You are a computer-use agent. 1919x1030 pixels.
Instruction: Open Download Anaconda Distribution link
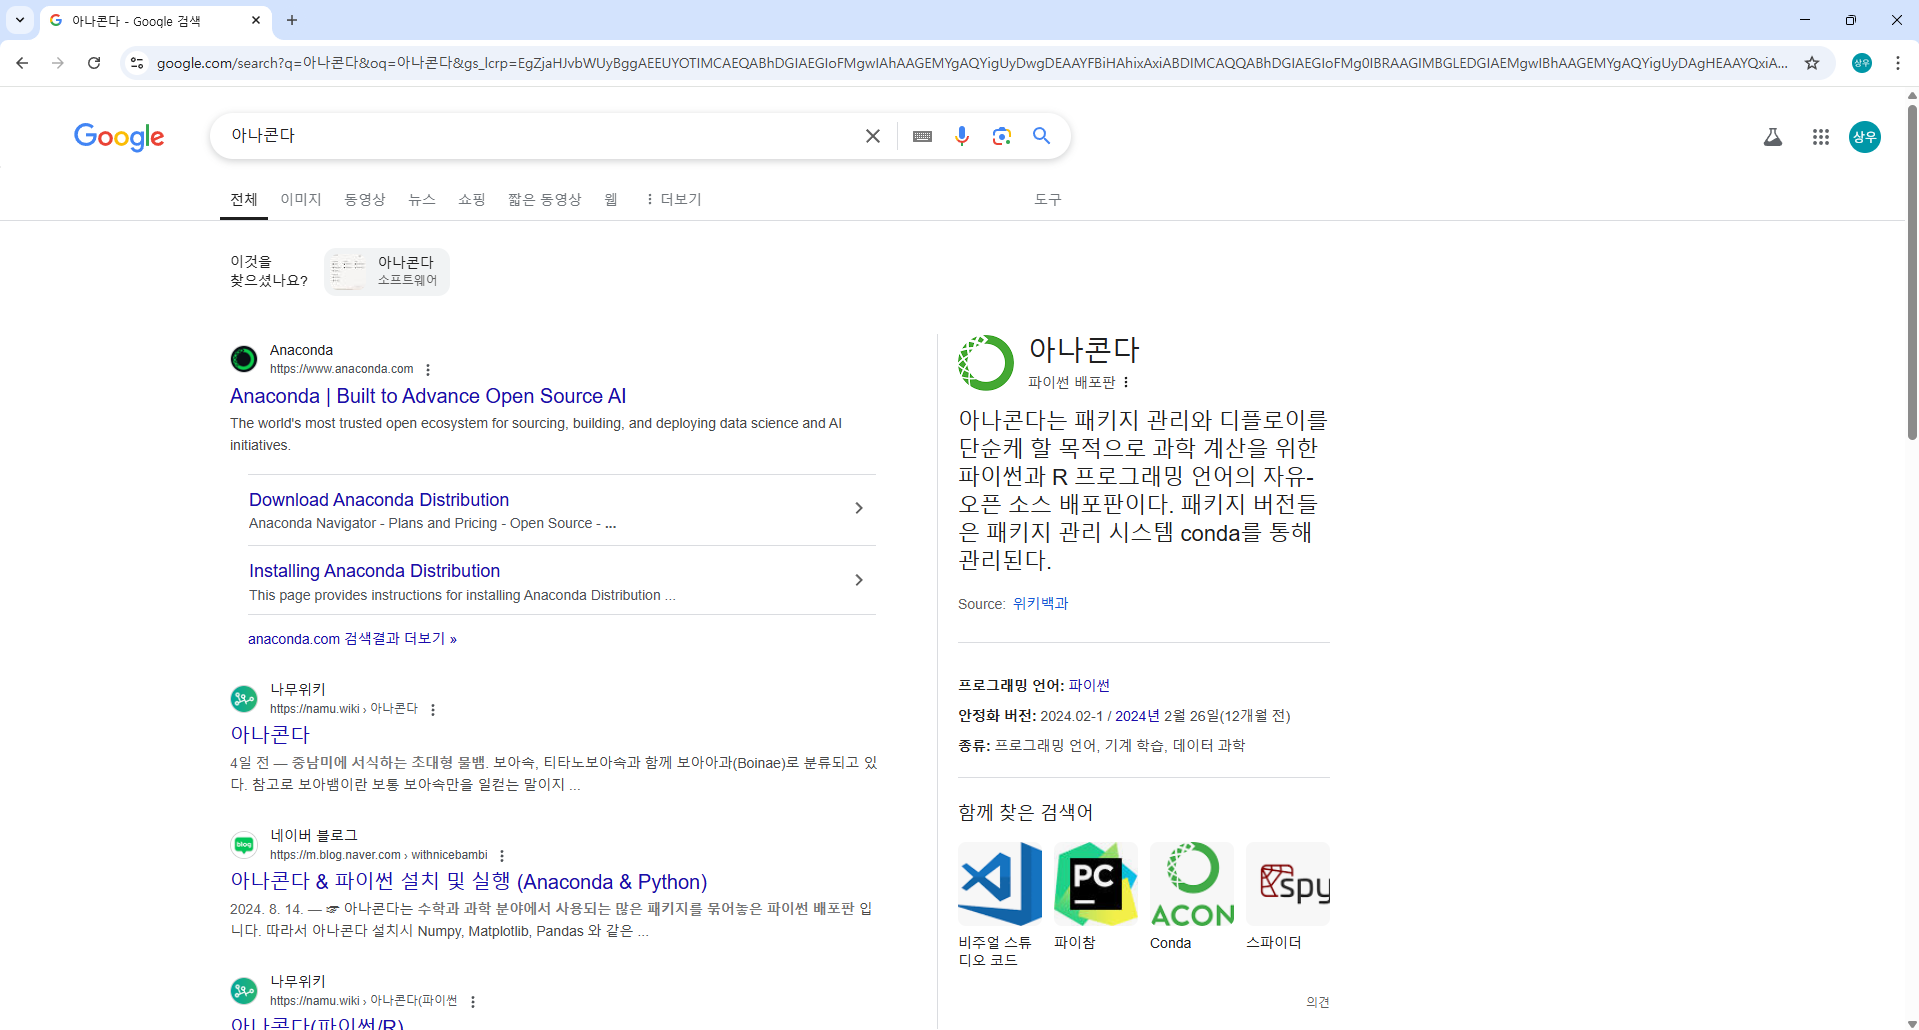(x=379, y=500)
